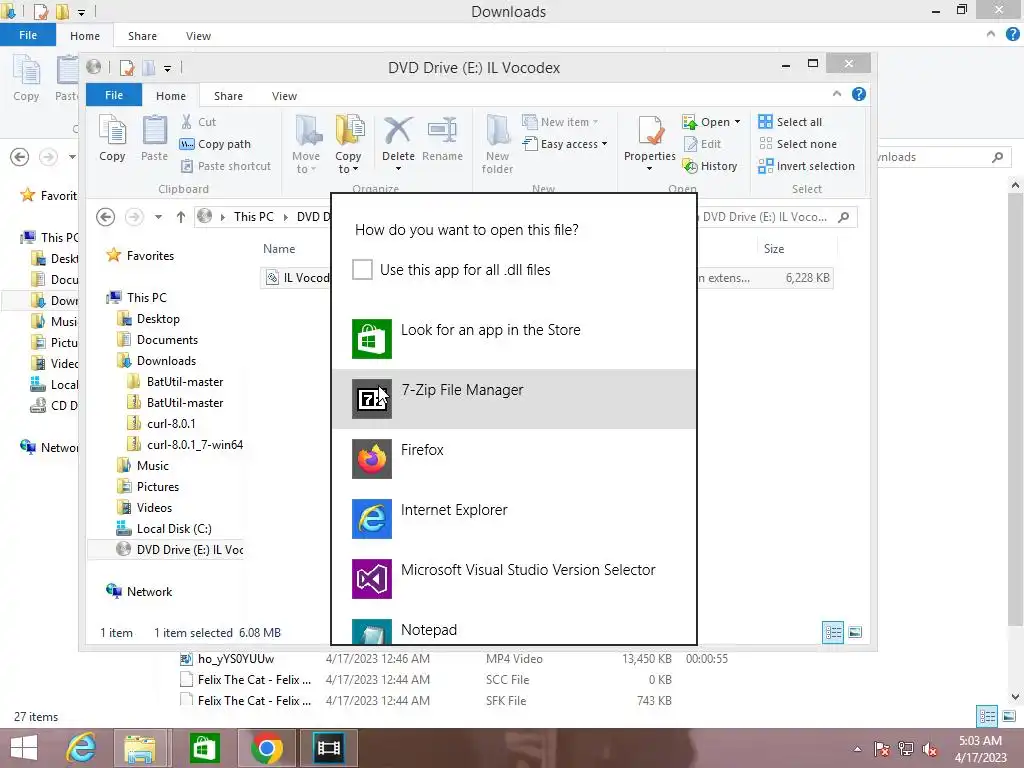This screenshot has height=768, width=1024.
Task: Click Edit in the Open group
Action: [703, 144]
